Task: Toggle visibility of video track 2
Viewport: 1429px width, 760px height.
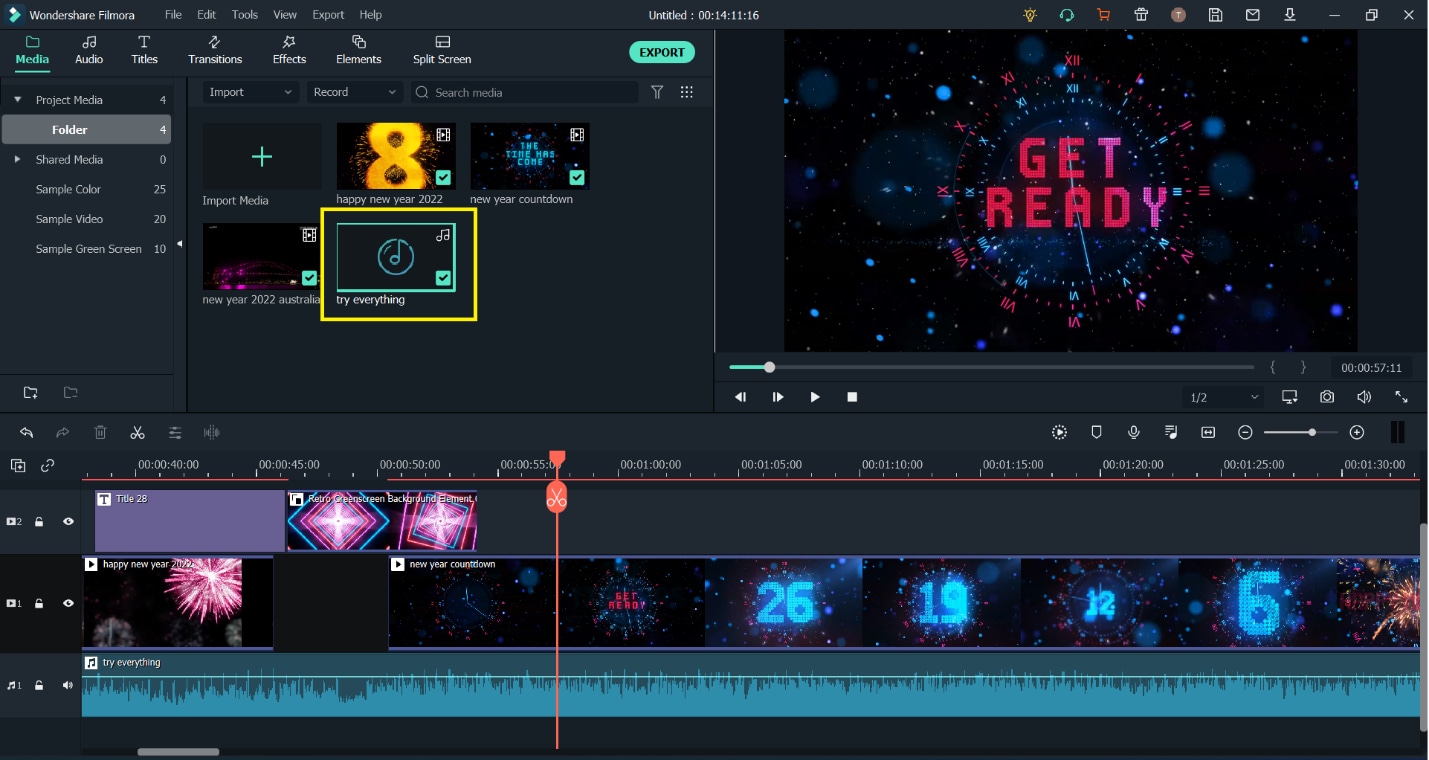Action: pyautogui.click(x=68, y=521)
